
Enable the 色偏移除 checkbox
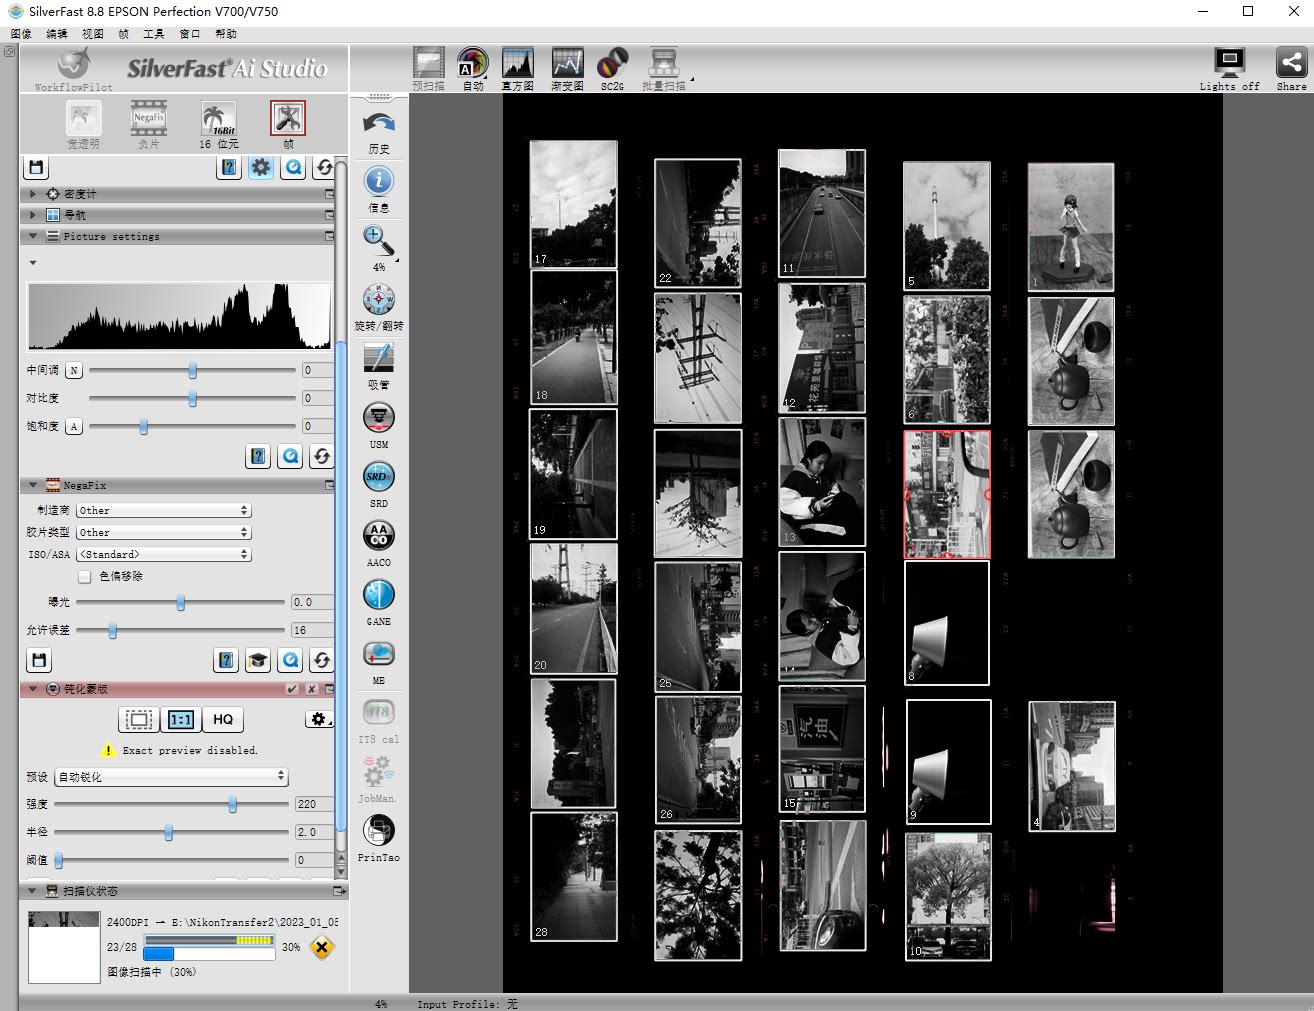click(x=85, y=577)
